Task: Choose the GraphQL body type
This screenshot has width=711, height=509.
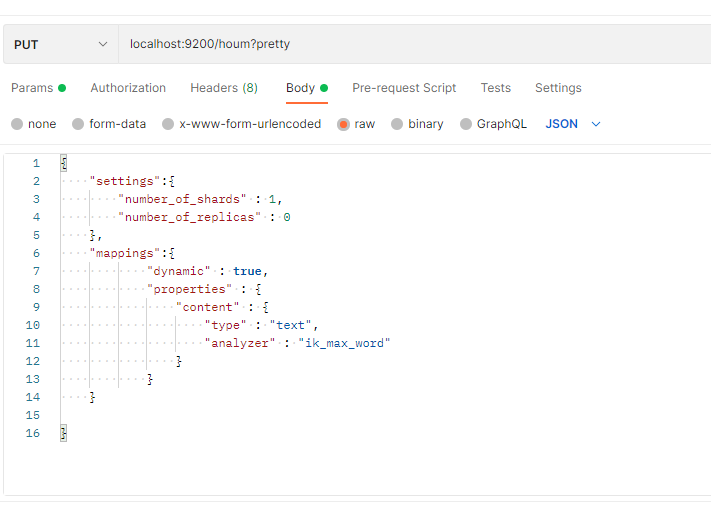Action: (466, 124)
